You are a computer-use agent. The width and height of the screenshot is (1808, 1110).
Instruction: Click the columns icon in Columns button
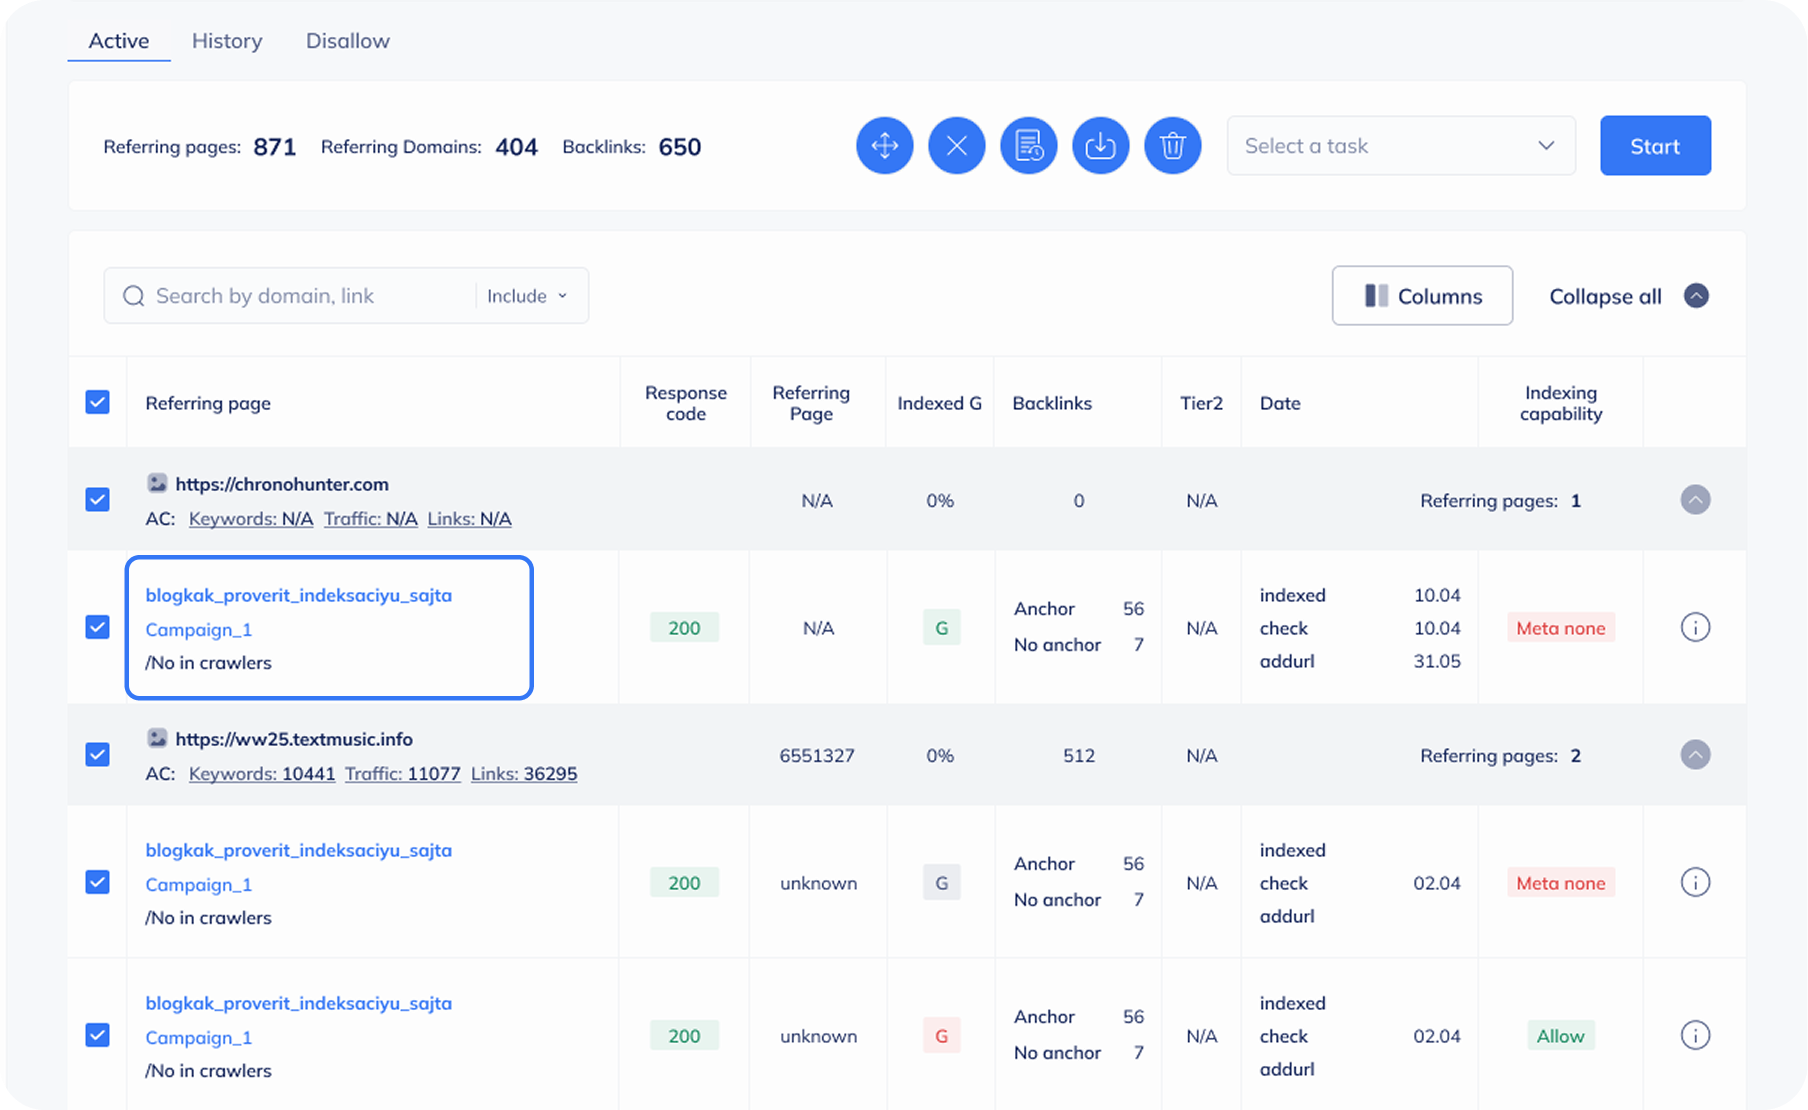(x=1376, y=296)
